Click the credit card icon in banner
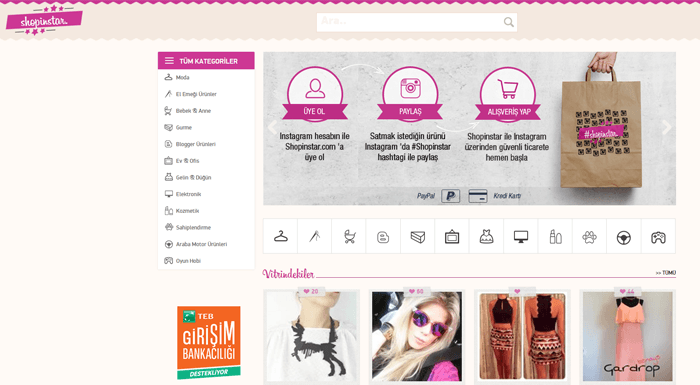Viewport: 700px width, 385px height. [478, 196]
